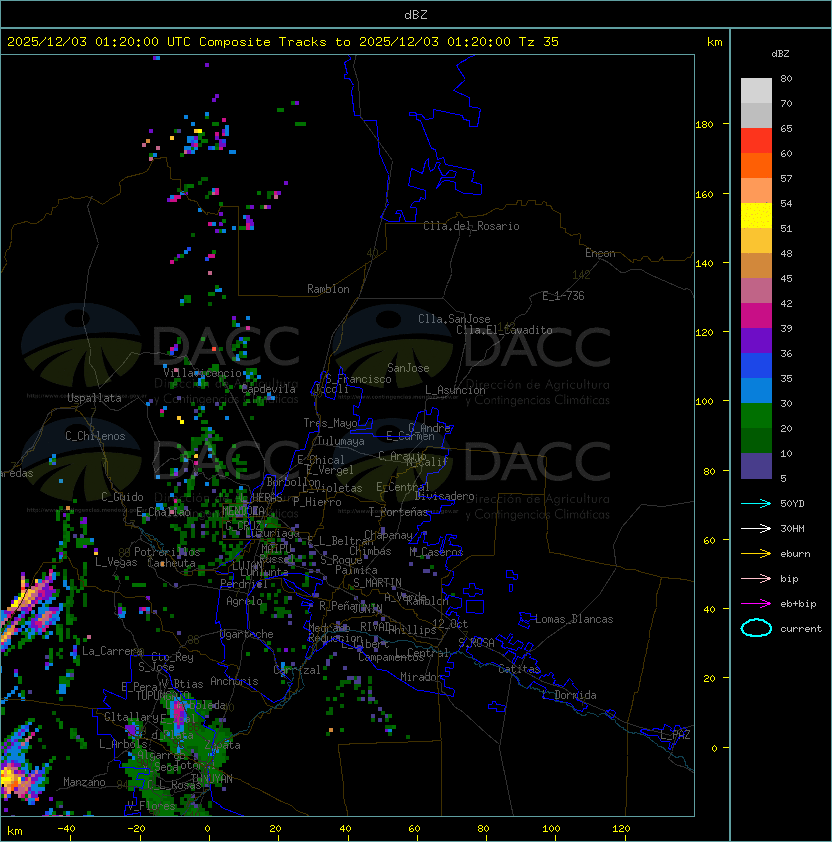The image size is (832, 842).
Task: Click the magenta eb+bip arrow in legend
Action: pyautogui.click(x=756, y=604)
